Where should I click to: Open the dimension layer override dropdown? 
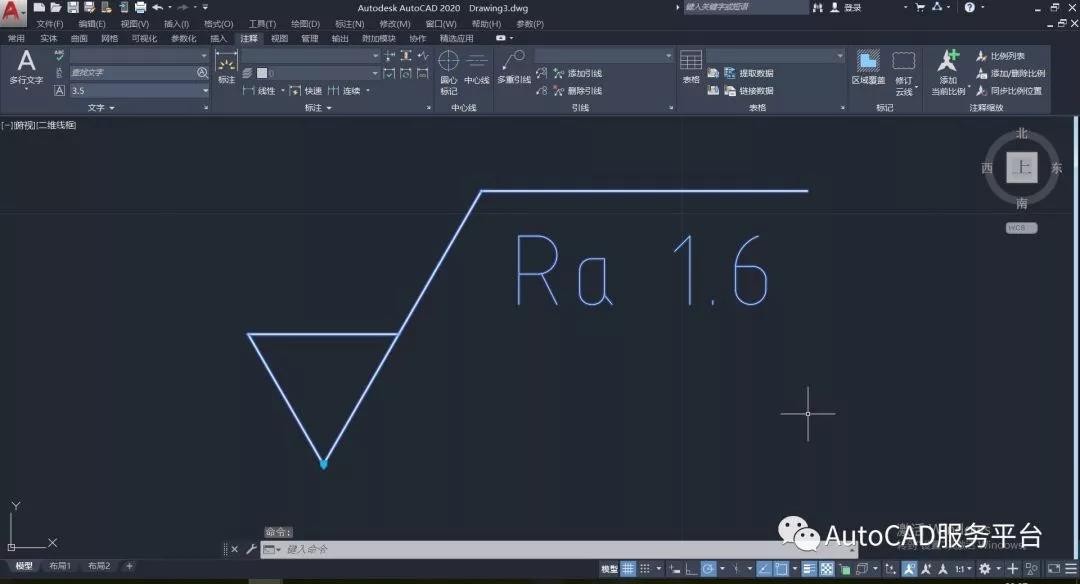[x=375, y=73]
